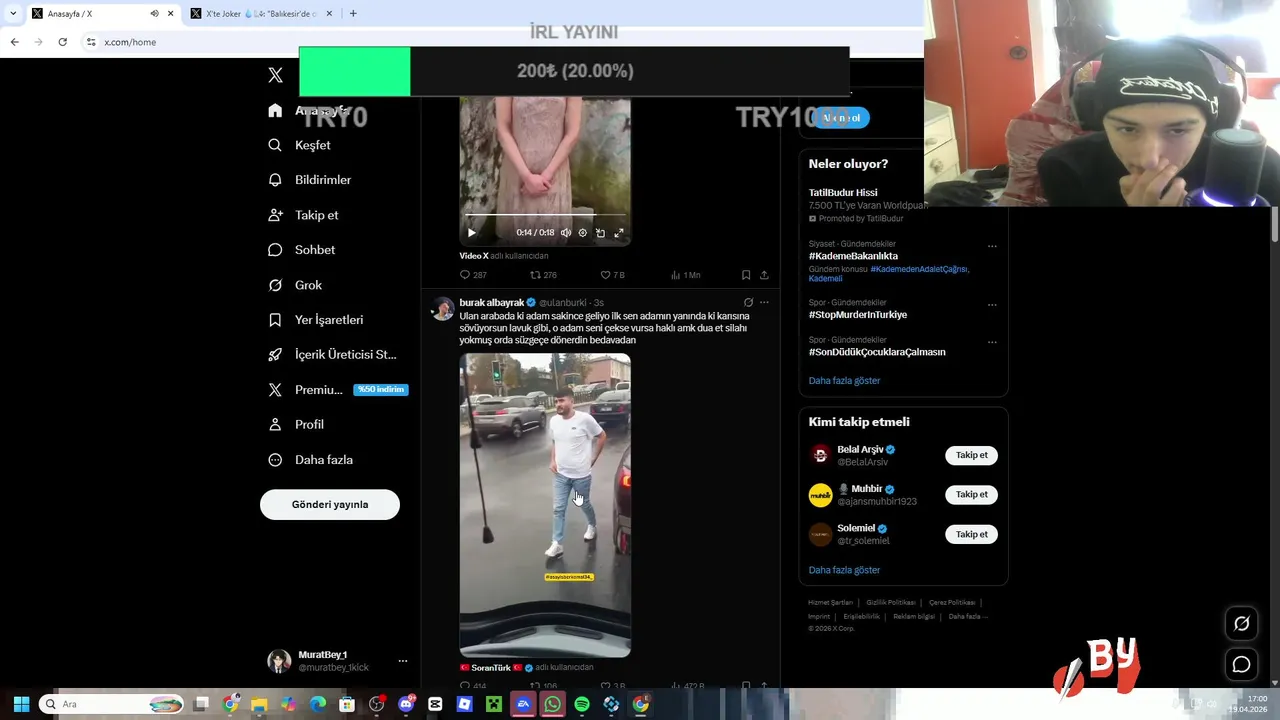Open Grok in the sidebar
This screenshot has height=720, width=1280.
pos(294,285)
